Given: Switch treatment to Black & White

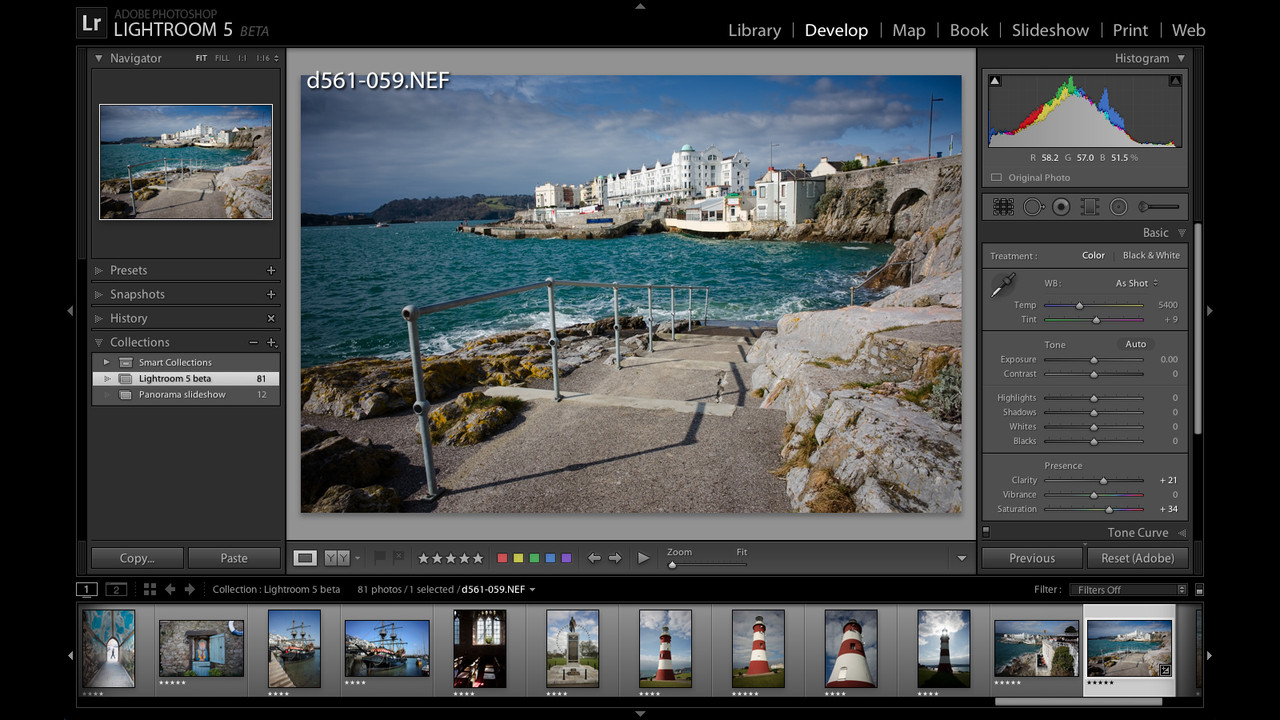Looking at the screenshot, I should [1151, 255].
